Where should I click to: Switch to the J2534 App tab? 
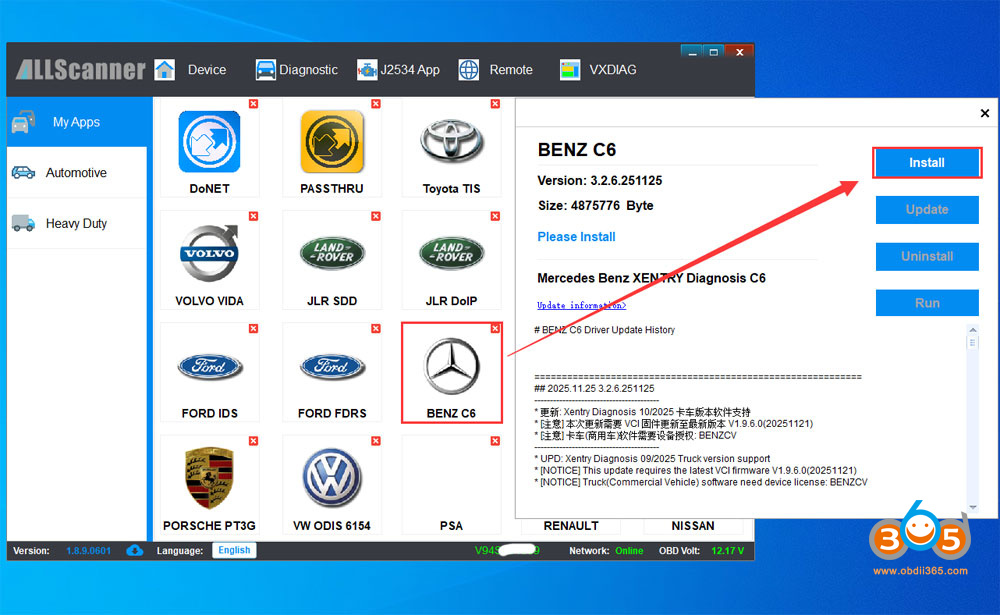click(398, 70)
